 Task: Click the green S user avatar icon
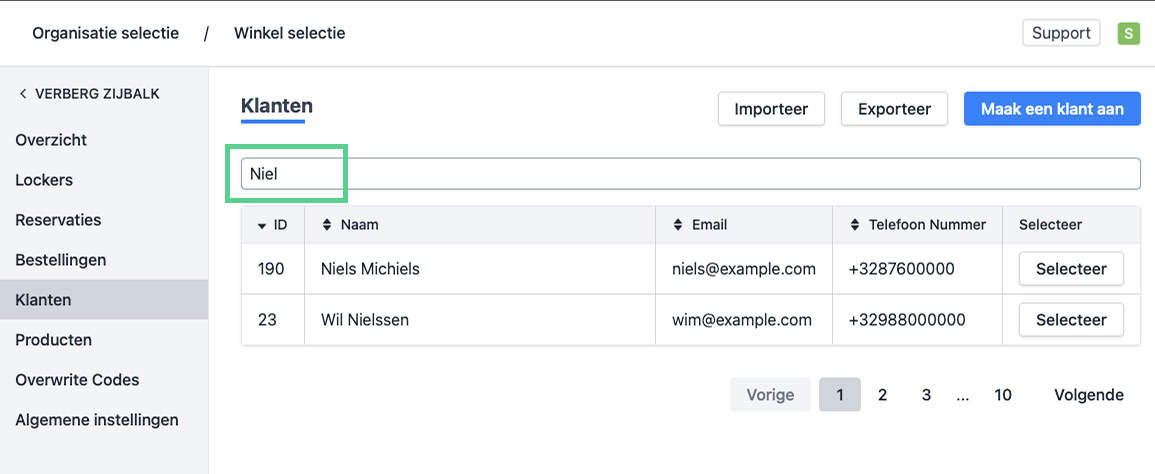pyautogui.click(x=1128, y=33)
